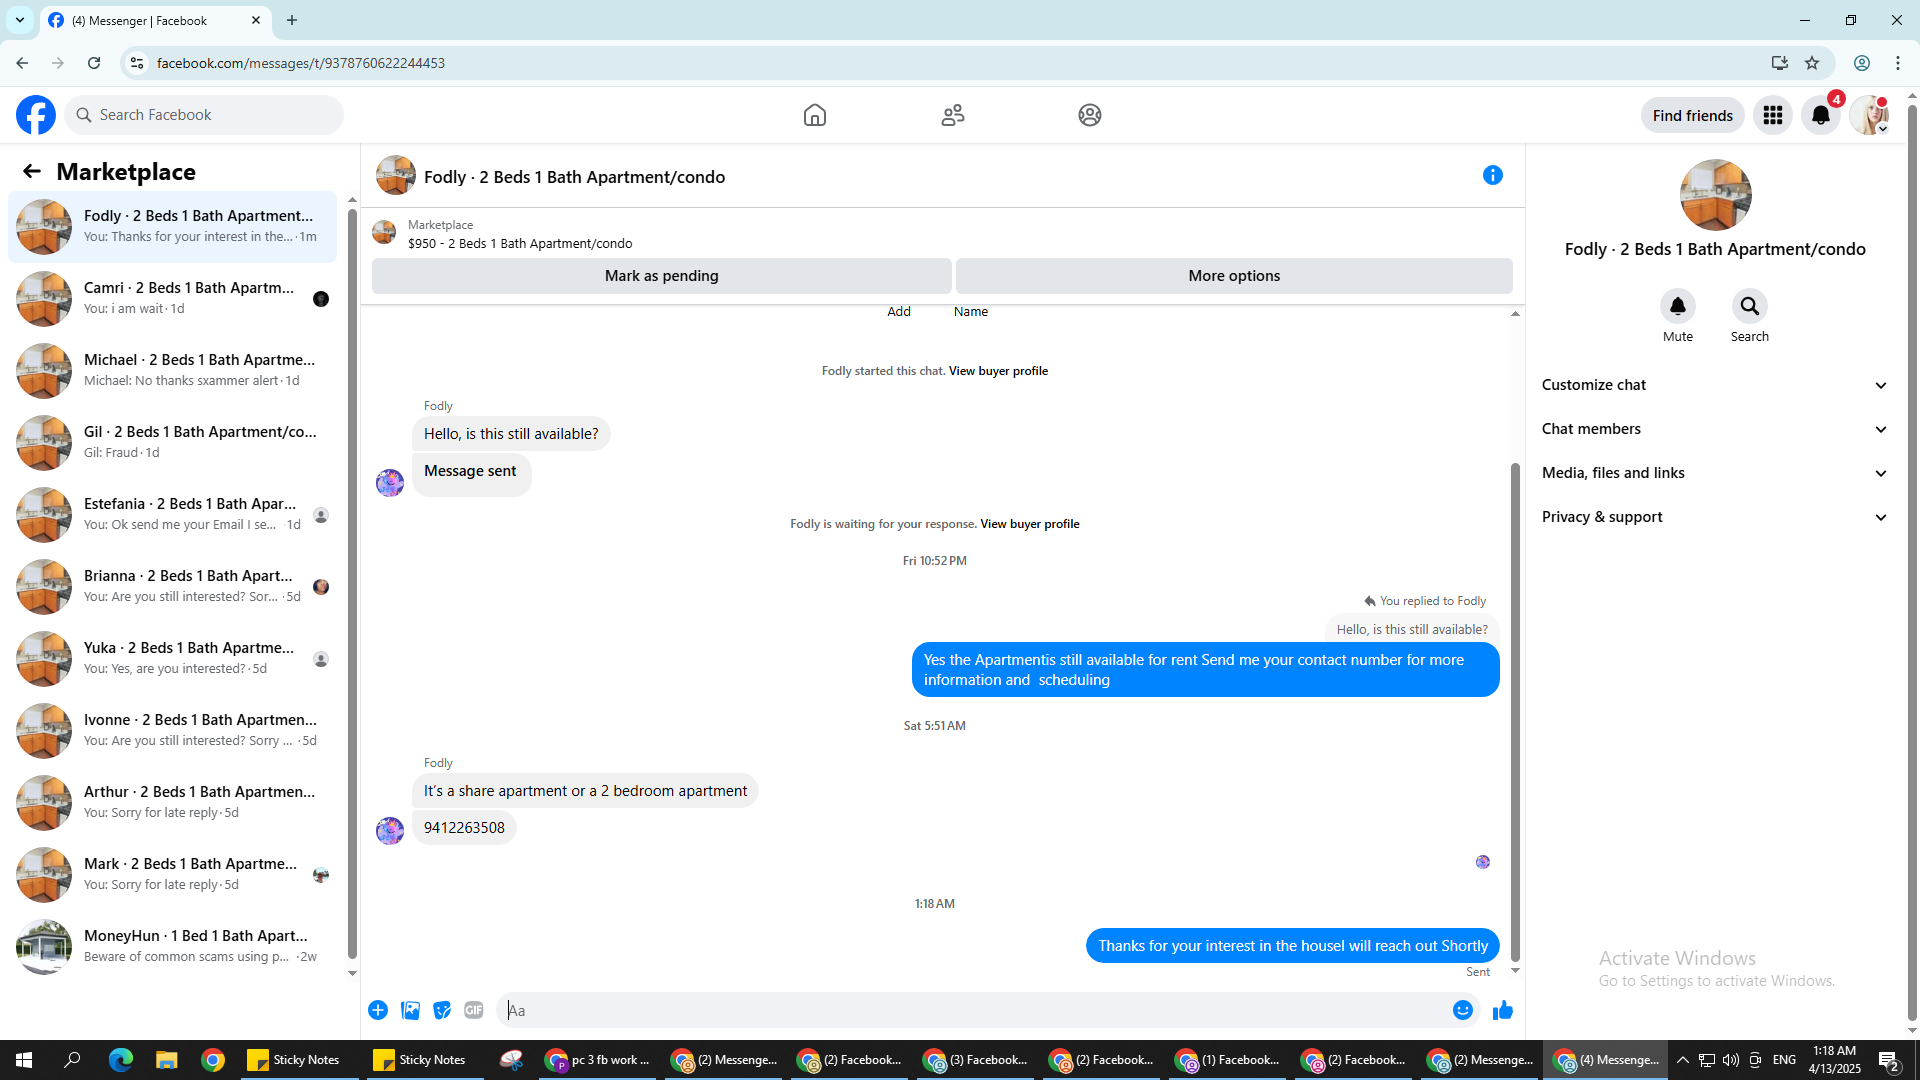The image size is (1920, 1080).
Task: Open conversation information icon
Action: pyautogui.click(x=1493, y=175)
